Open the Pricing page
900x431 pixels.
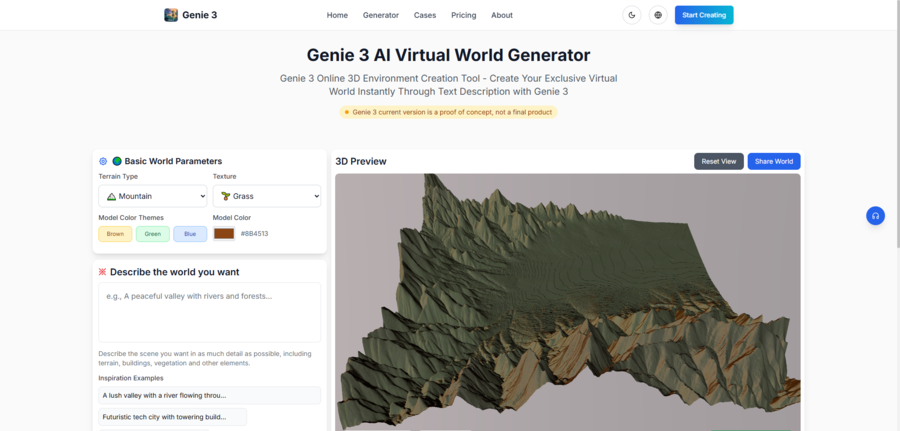coord(463,15)
